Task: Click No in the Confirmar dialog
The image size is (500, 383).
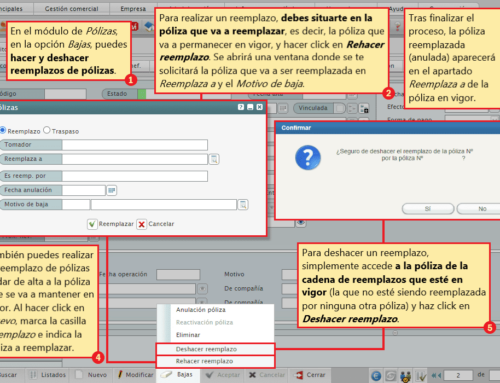Action: tap(480, 209)
